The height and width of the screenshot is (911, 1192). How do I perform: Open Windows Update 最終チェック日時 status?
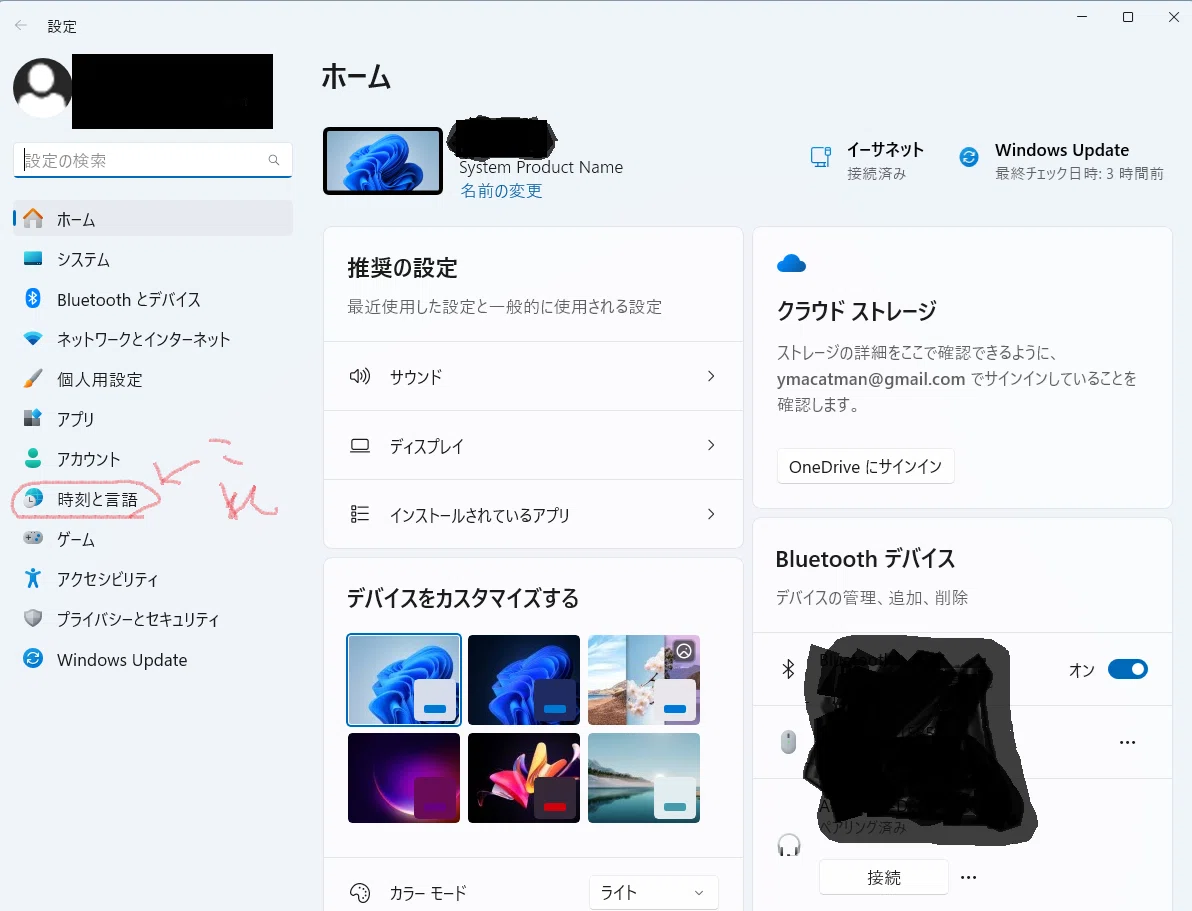tap(1061, 160)
